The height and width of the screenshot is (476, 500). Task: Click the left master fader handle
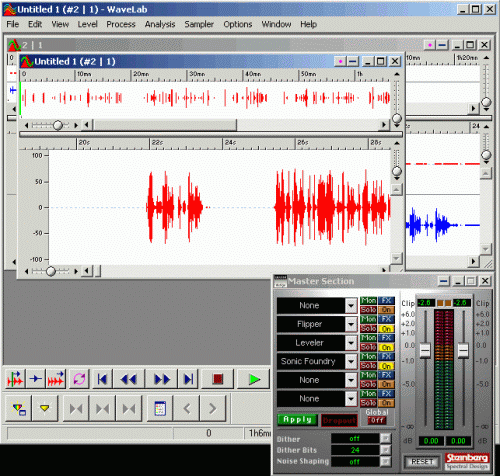(425, 350)
